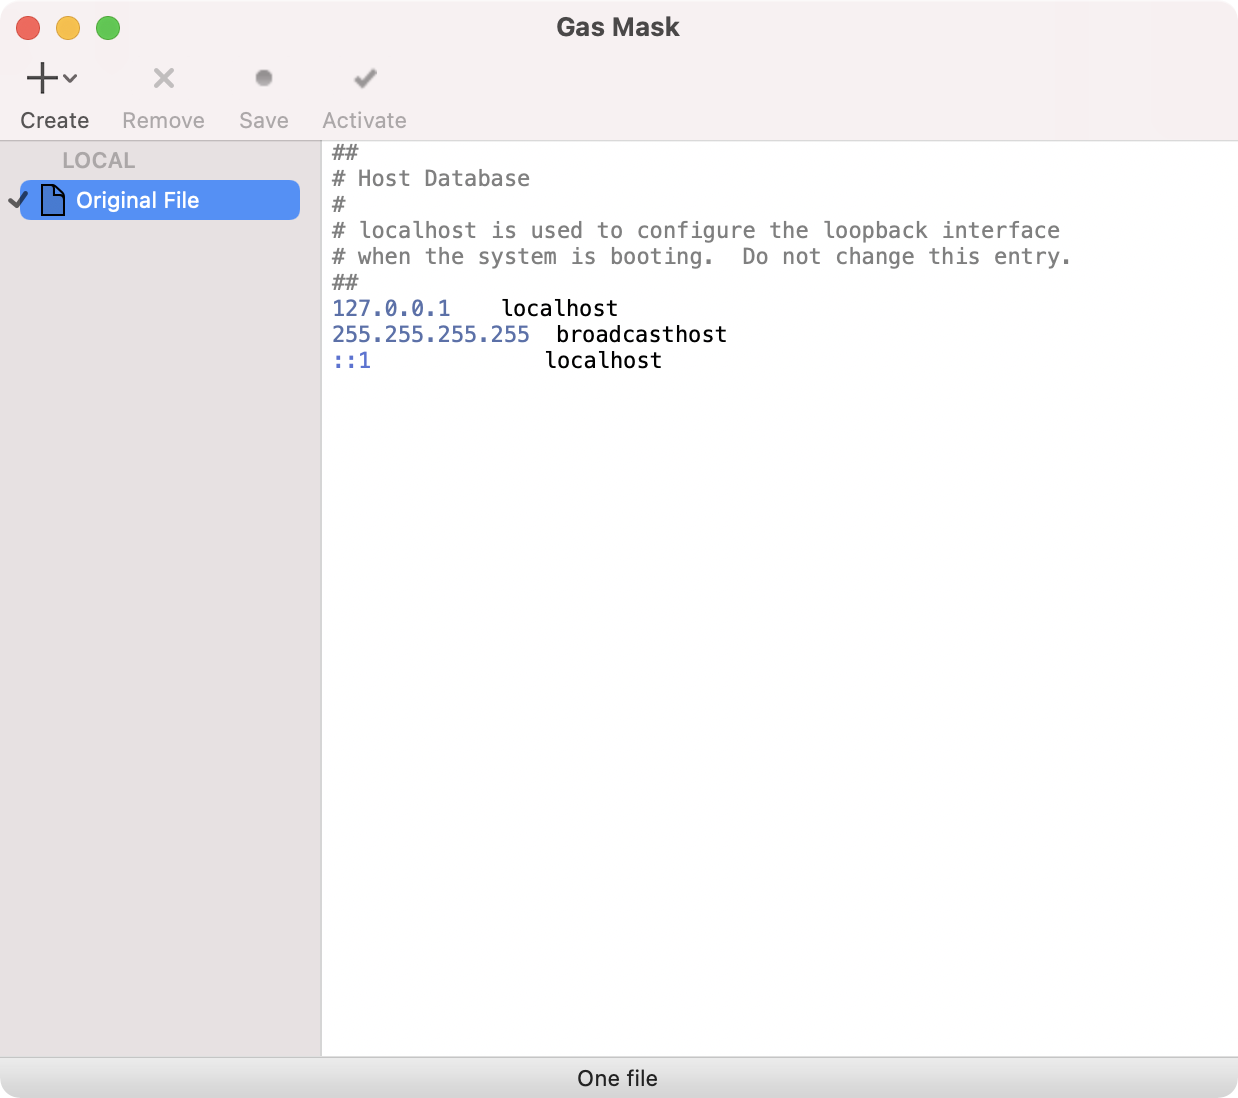The image size is (1238, 1098).
Task: Select the Original File row
Action: [x=160, y=200]
